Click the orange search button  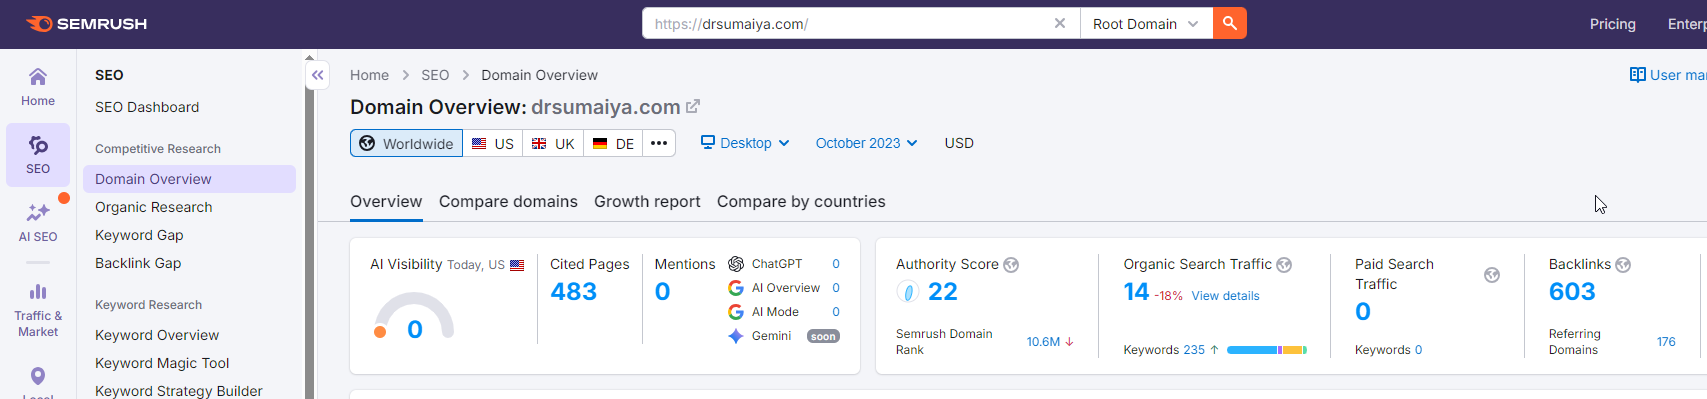point(1230,23)
